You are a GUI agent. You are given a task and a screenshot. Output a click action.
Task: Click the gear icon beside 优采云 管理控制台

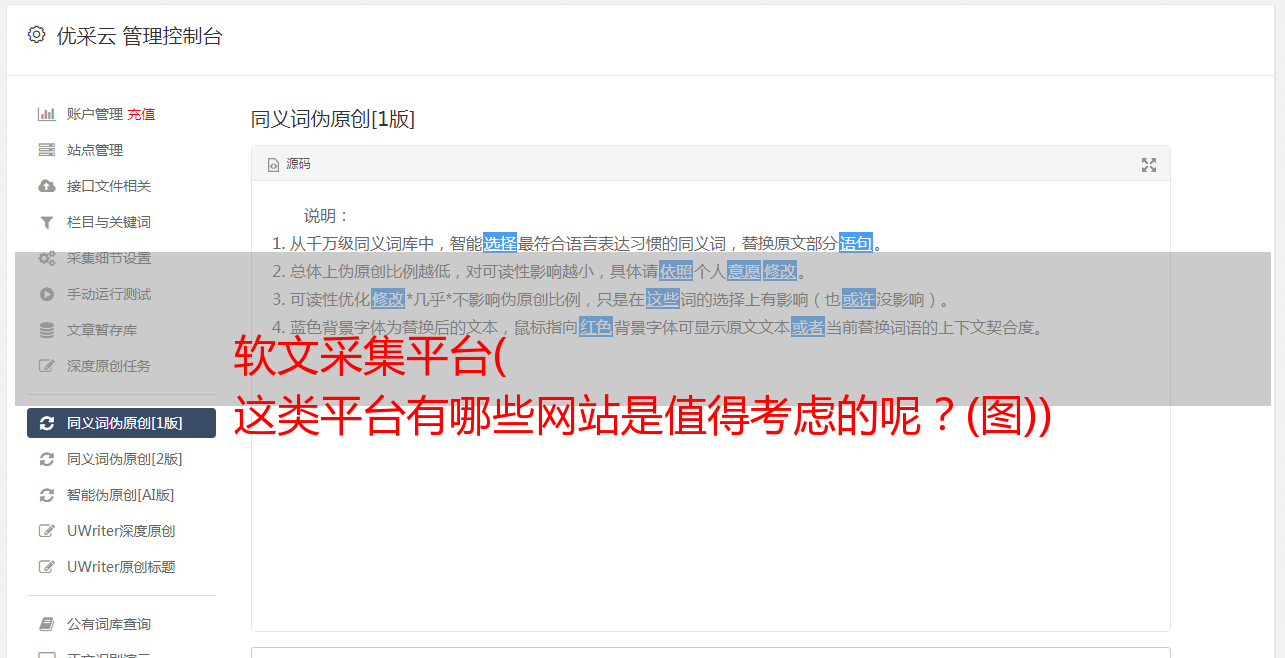coord(37,35)
